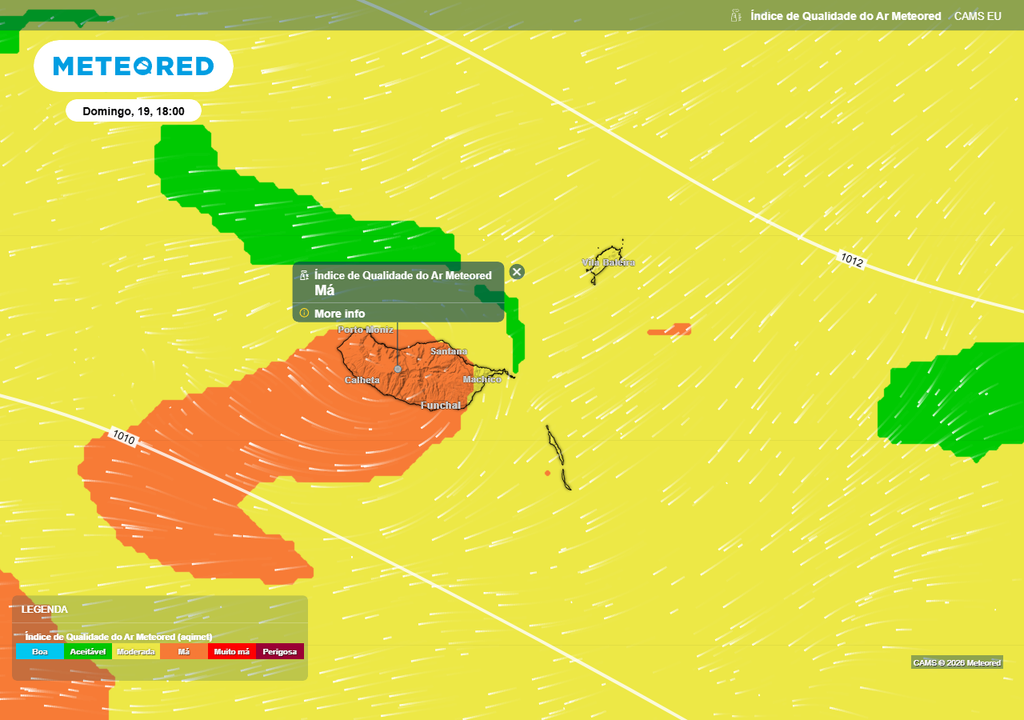Open the Meteored logo
The image size is (1024, 720).
pos(133,66)
